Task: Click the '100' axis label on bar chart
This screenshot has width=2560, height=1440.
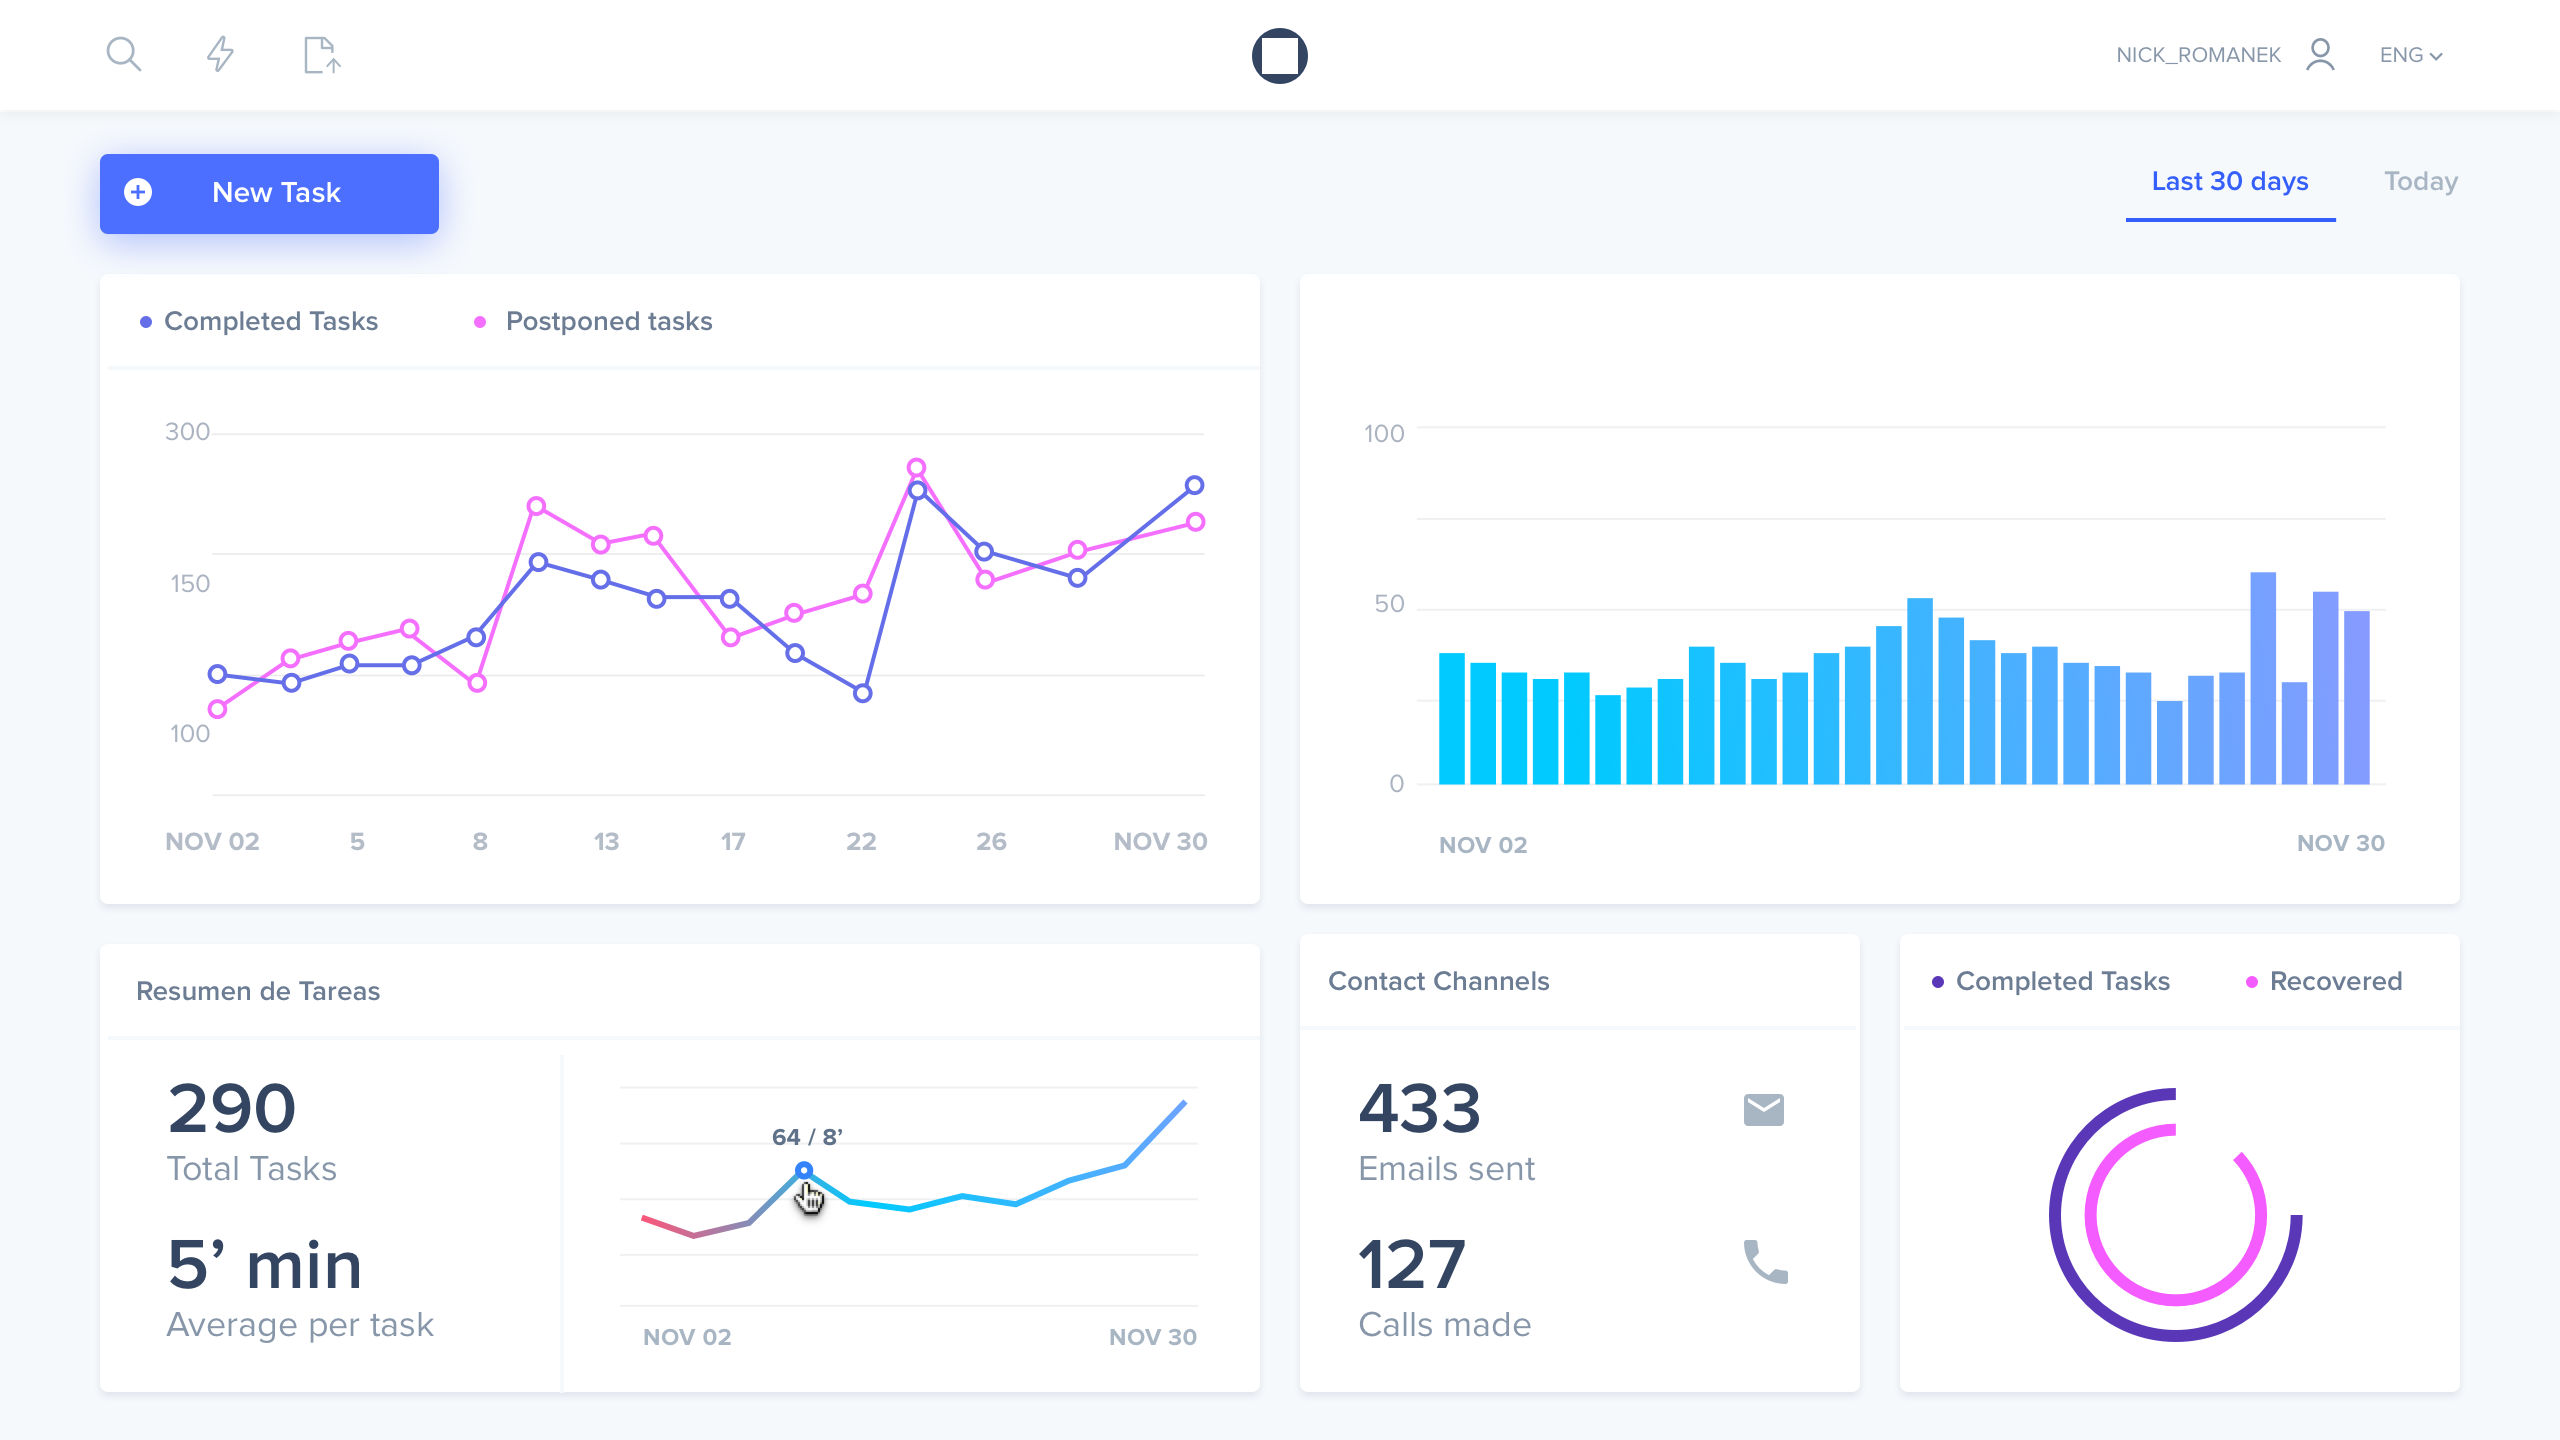Action: click(x=1384, y=434)
